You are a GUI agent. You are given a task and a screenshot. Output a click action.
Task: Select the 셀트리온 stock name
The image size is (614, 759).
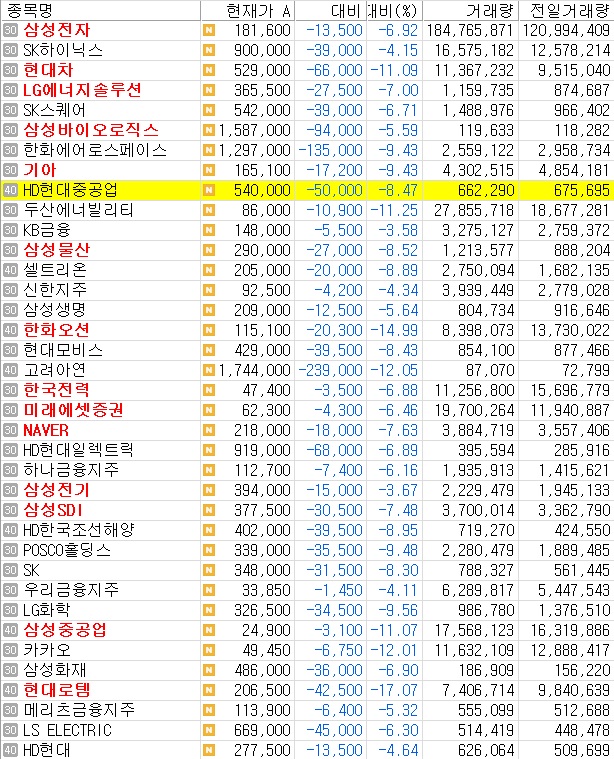pyautogui.click(x=55, y=270)
